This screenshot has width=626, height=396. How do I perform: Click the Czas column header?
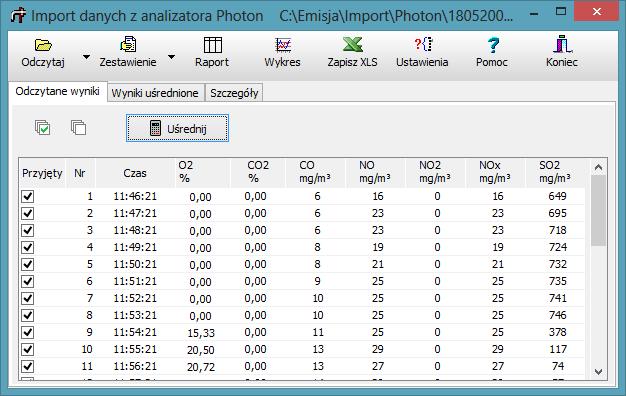(135, 173)
